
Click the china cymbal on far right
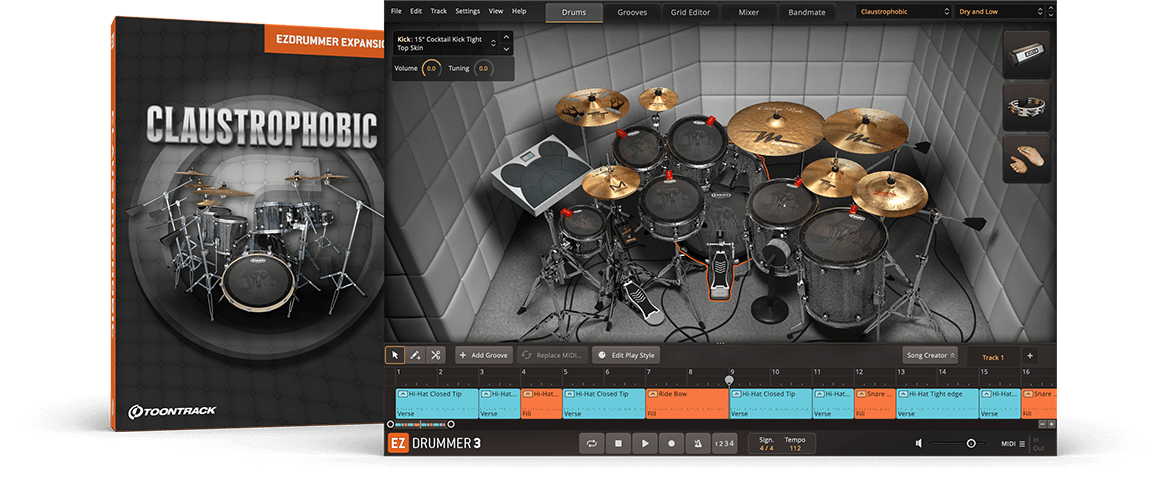click(x=890, y=193)
